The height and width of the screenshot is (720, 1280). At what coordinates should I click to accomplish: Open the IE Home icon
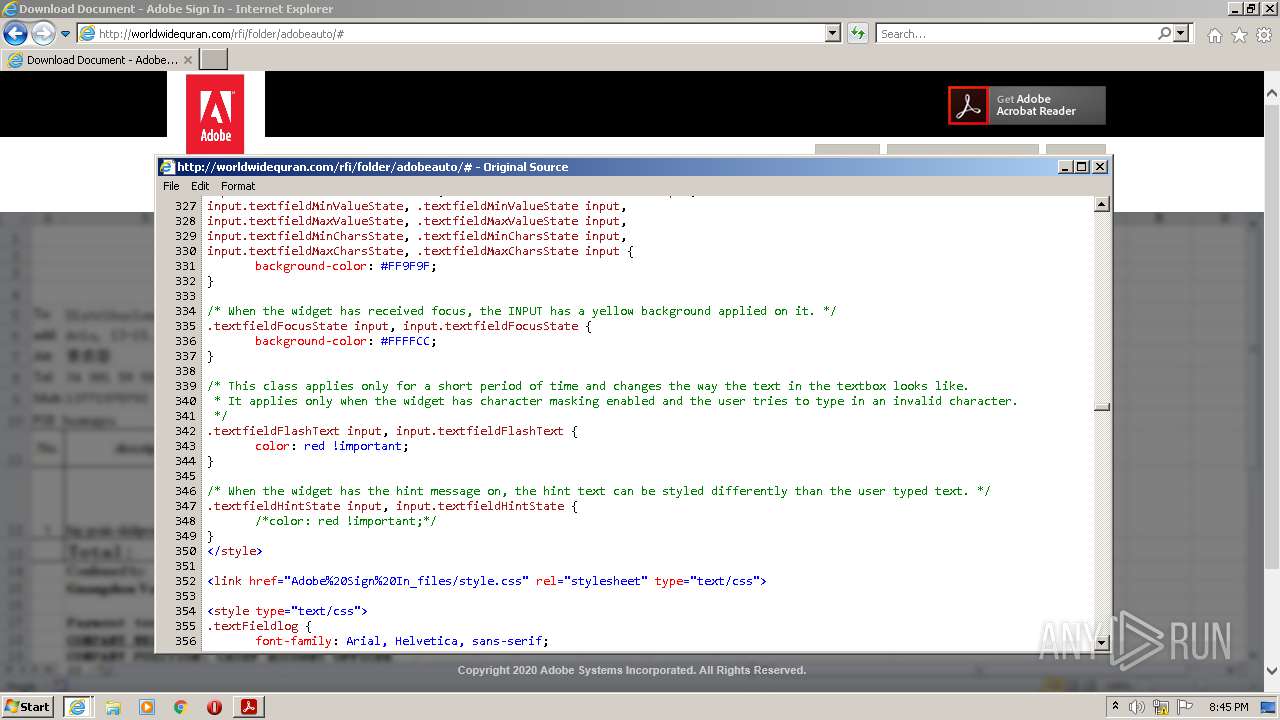coord(1214,35)
